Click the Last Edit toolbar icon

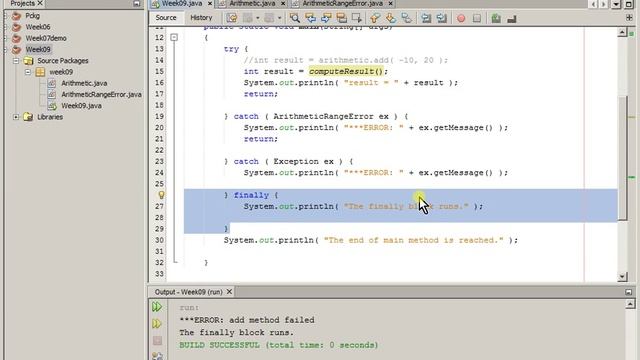231,18
